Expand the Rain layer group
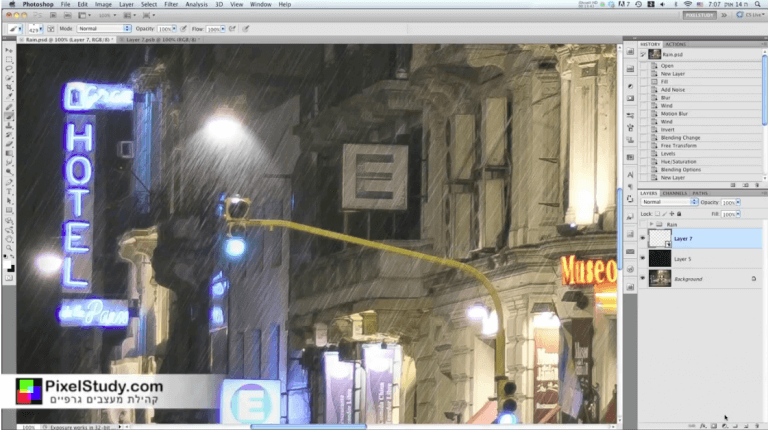Screen dimensions: 768x430 click(651, 224)
